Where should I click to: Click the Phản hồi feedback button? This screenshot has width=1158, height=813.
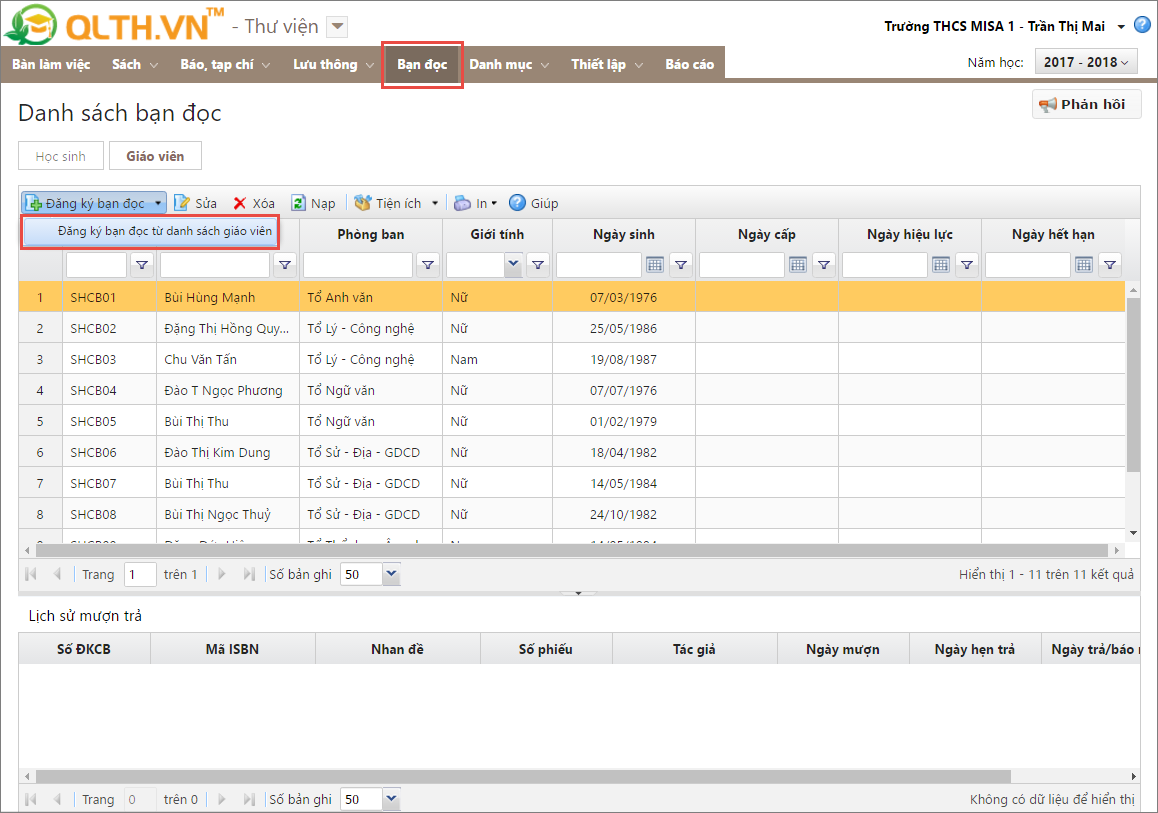[1086, 104]
